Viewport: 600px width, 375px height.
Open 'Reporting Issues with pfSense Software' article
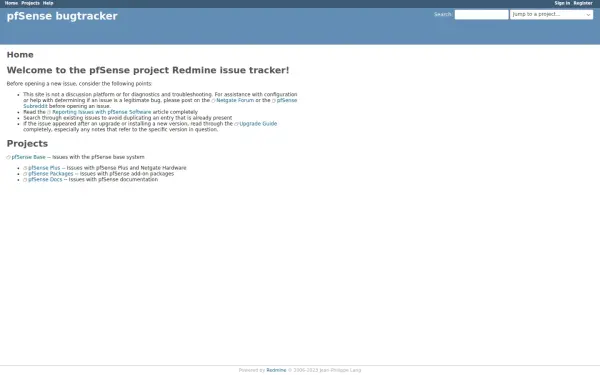tap(102, 112)
